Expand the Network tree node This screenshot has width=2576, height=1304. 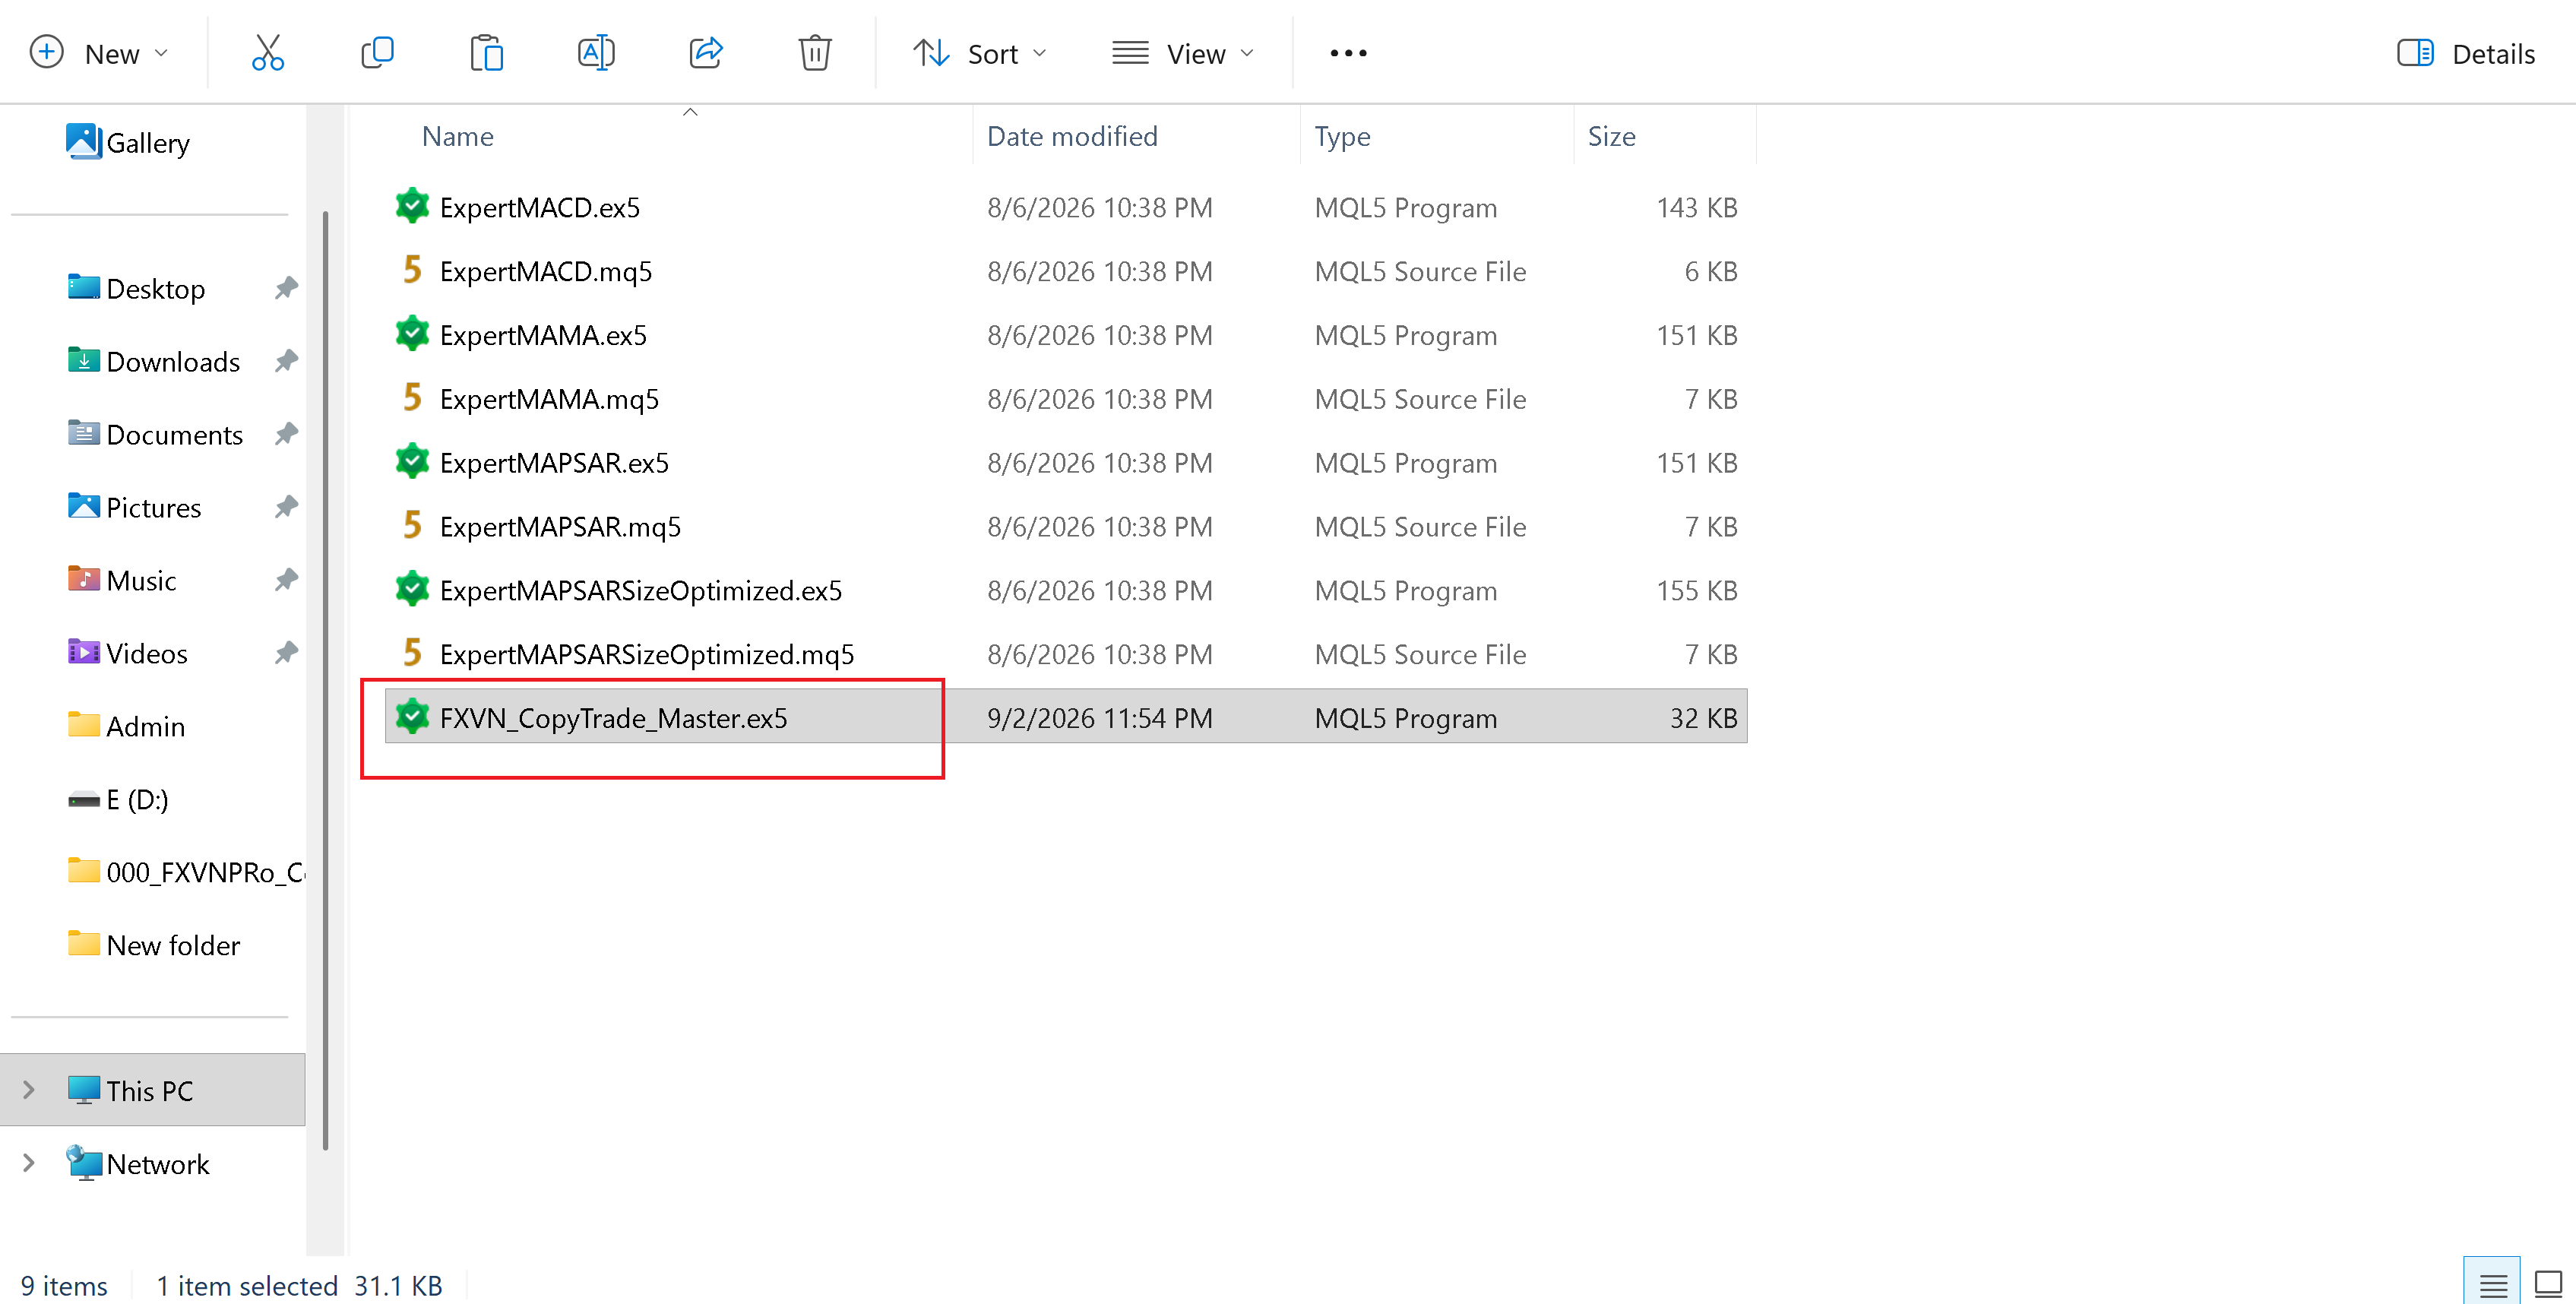(x=29, y=1163)
